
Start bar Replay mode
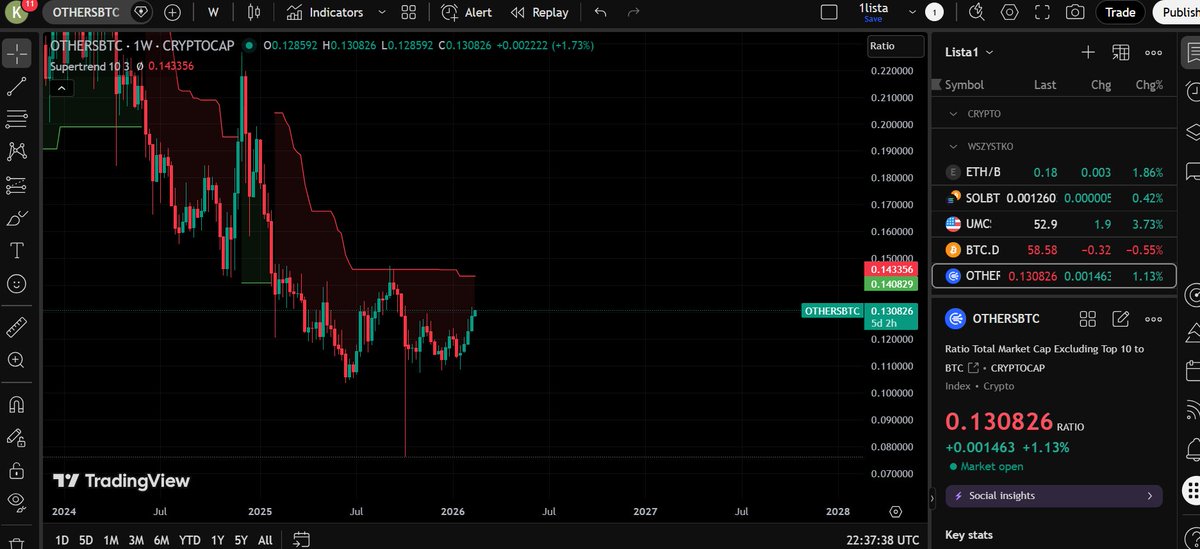tap(539, 12)
